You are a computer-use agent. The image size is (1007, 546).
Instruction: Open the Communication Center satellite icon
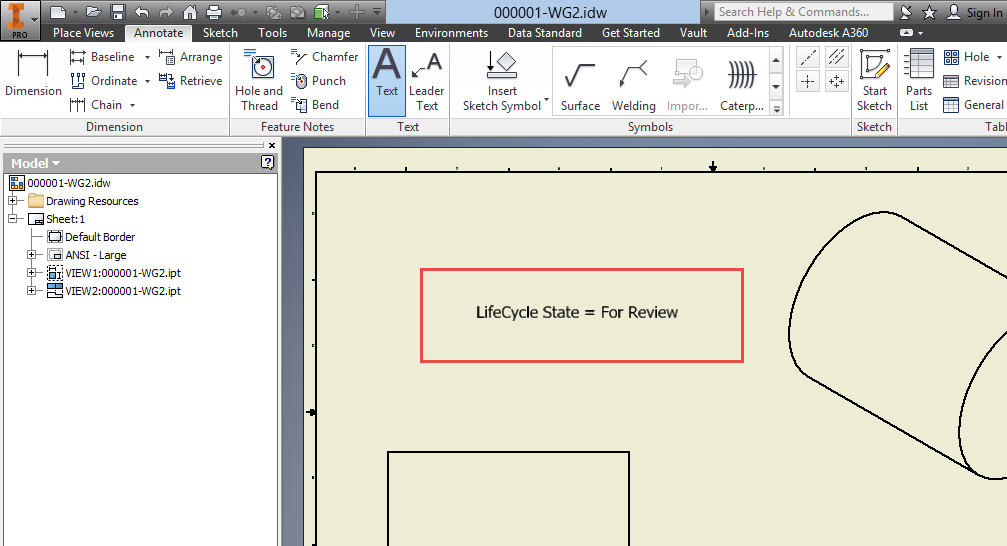[906, 12]
